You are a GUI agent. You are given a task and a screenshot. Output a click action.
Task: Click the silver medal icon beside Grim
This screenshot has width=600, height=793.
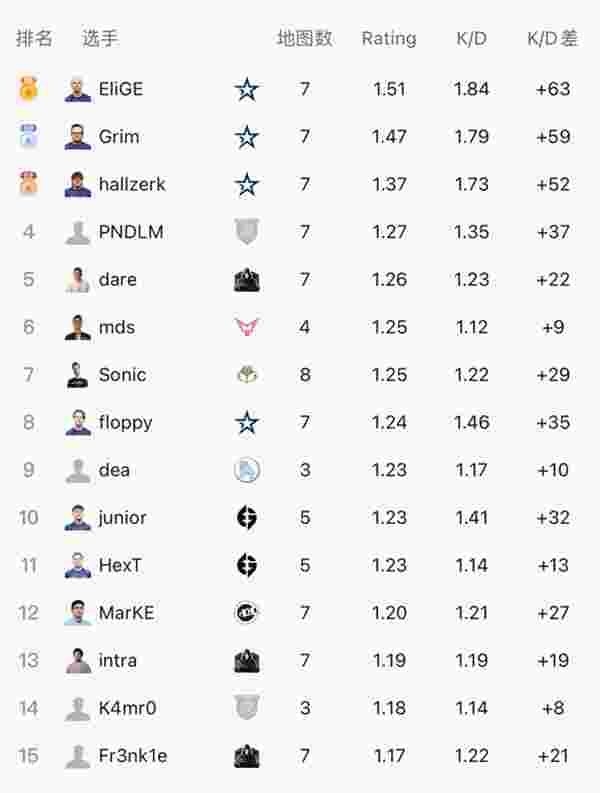[28, 137]
